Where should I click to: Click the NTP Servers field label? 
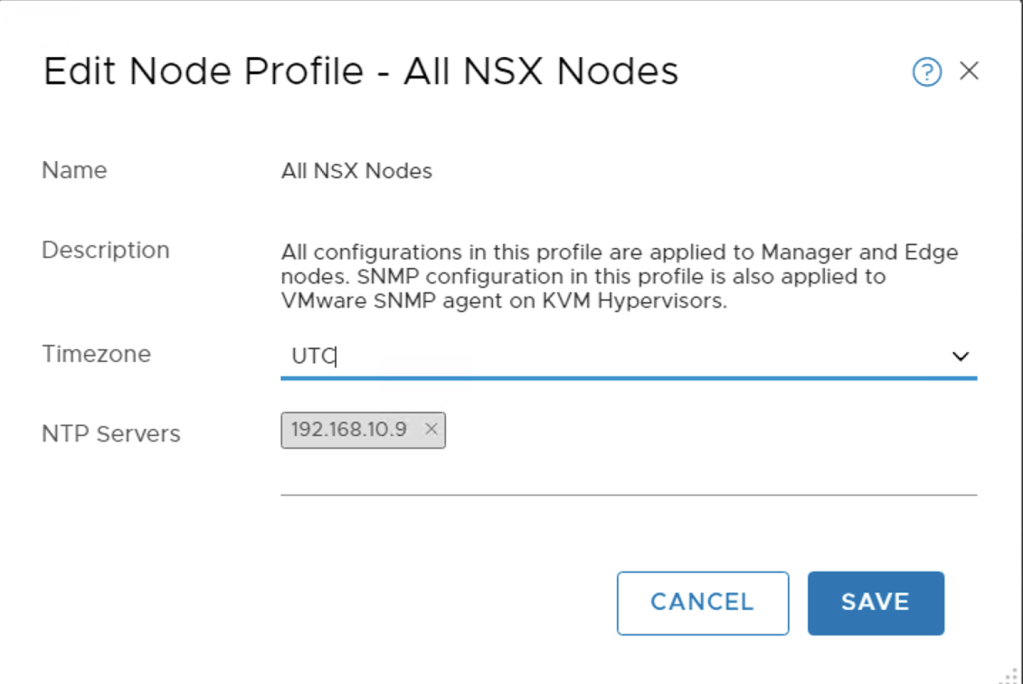coord(111,434)
